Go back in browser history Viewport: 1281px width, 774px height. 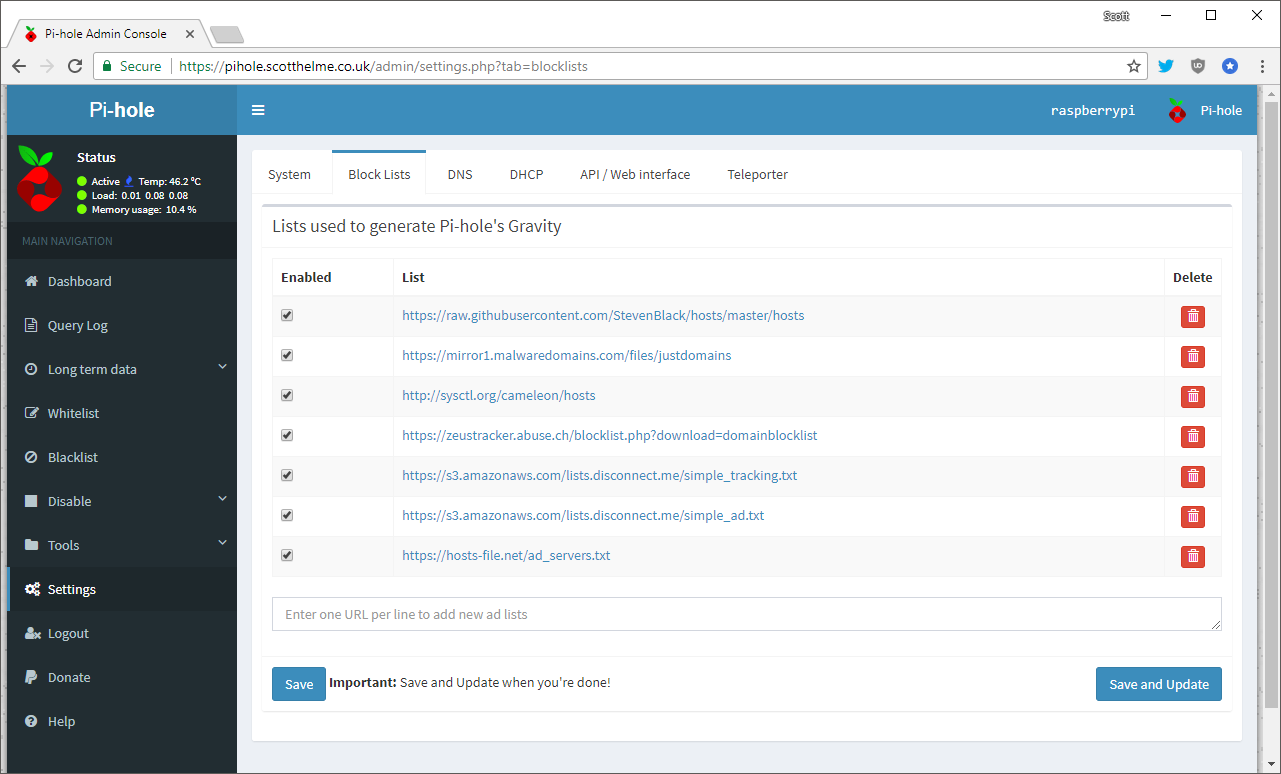[x=19, y=66]
